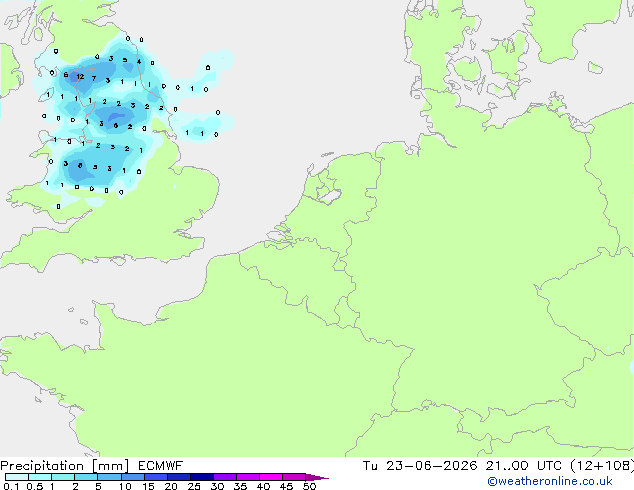The width and height of the screenshot is (634, 490).
Task: Select the 35–40 mm violet legend swatch
Action: click(248, 477)
